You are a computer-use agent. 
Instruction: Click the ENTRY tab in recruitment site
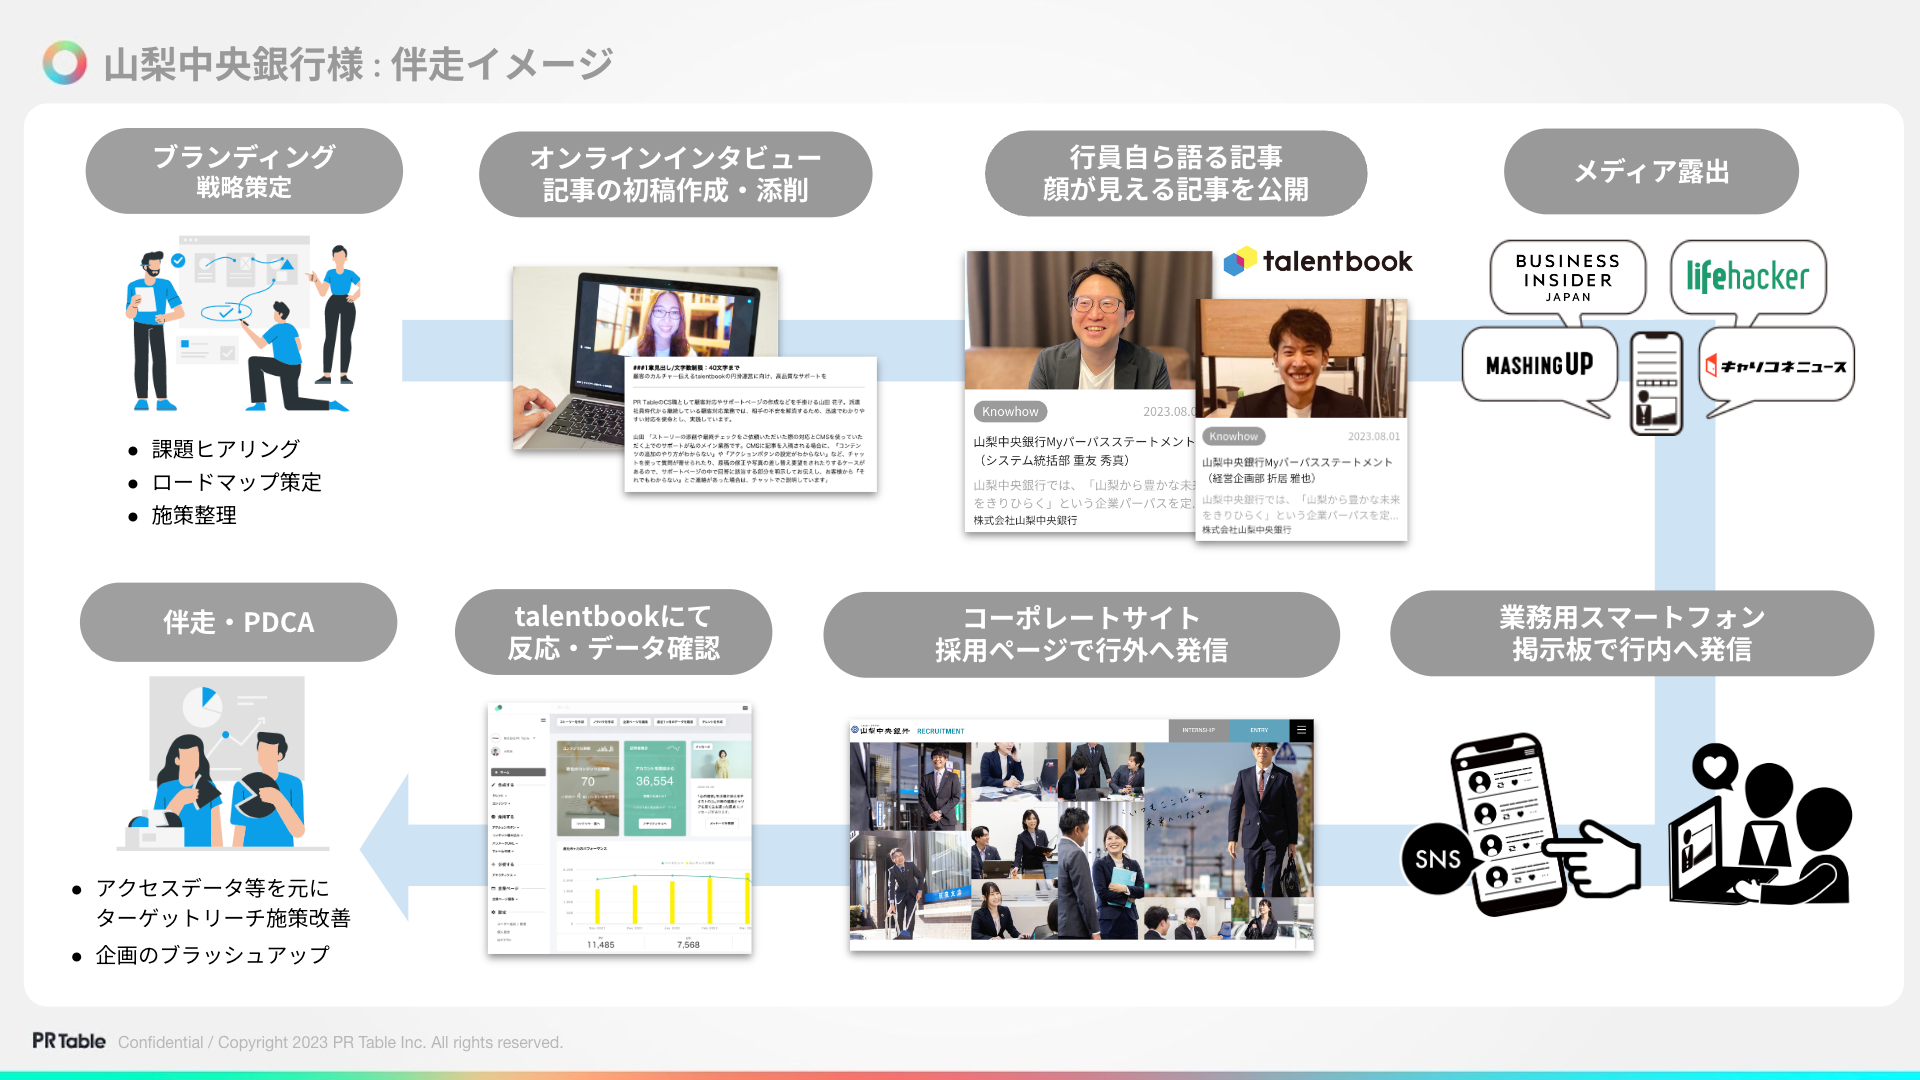tap(1259, 731)
